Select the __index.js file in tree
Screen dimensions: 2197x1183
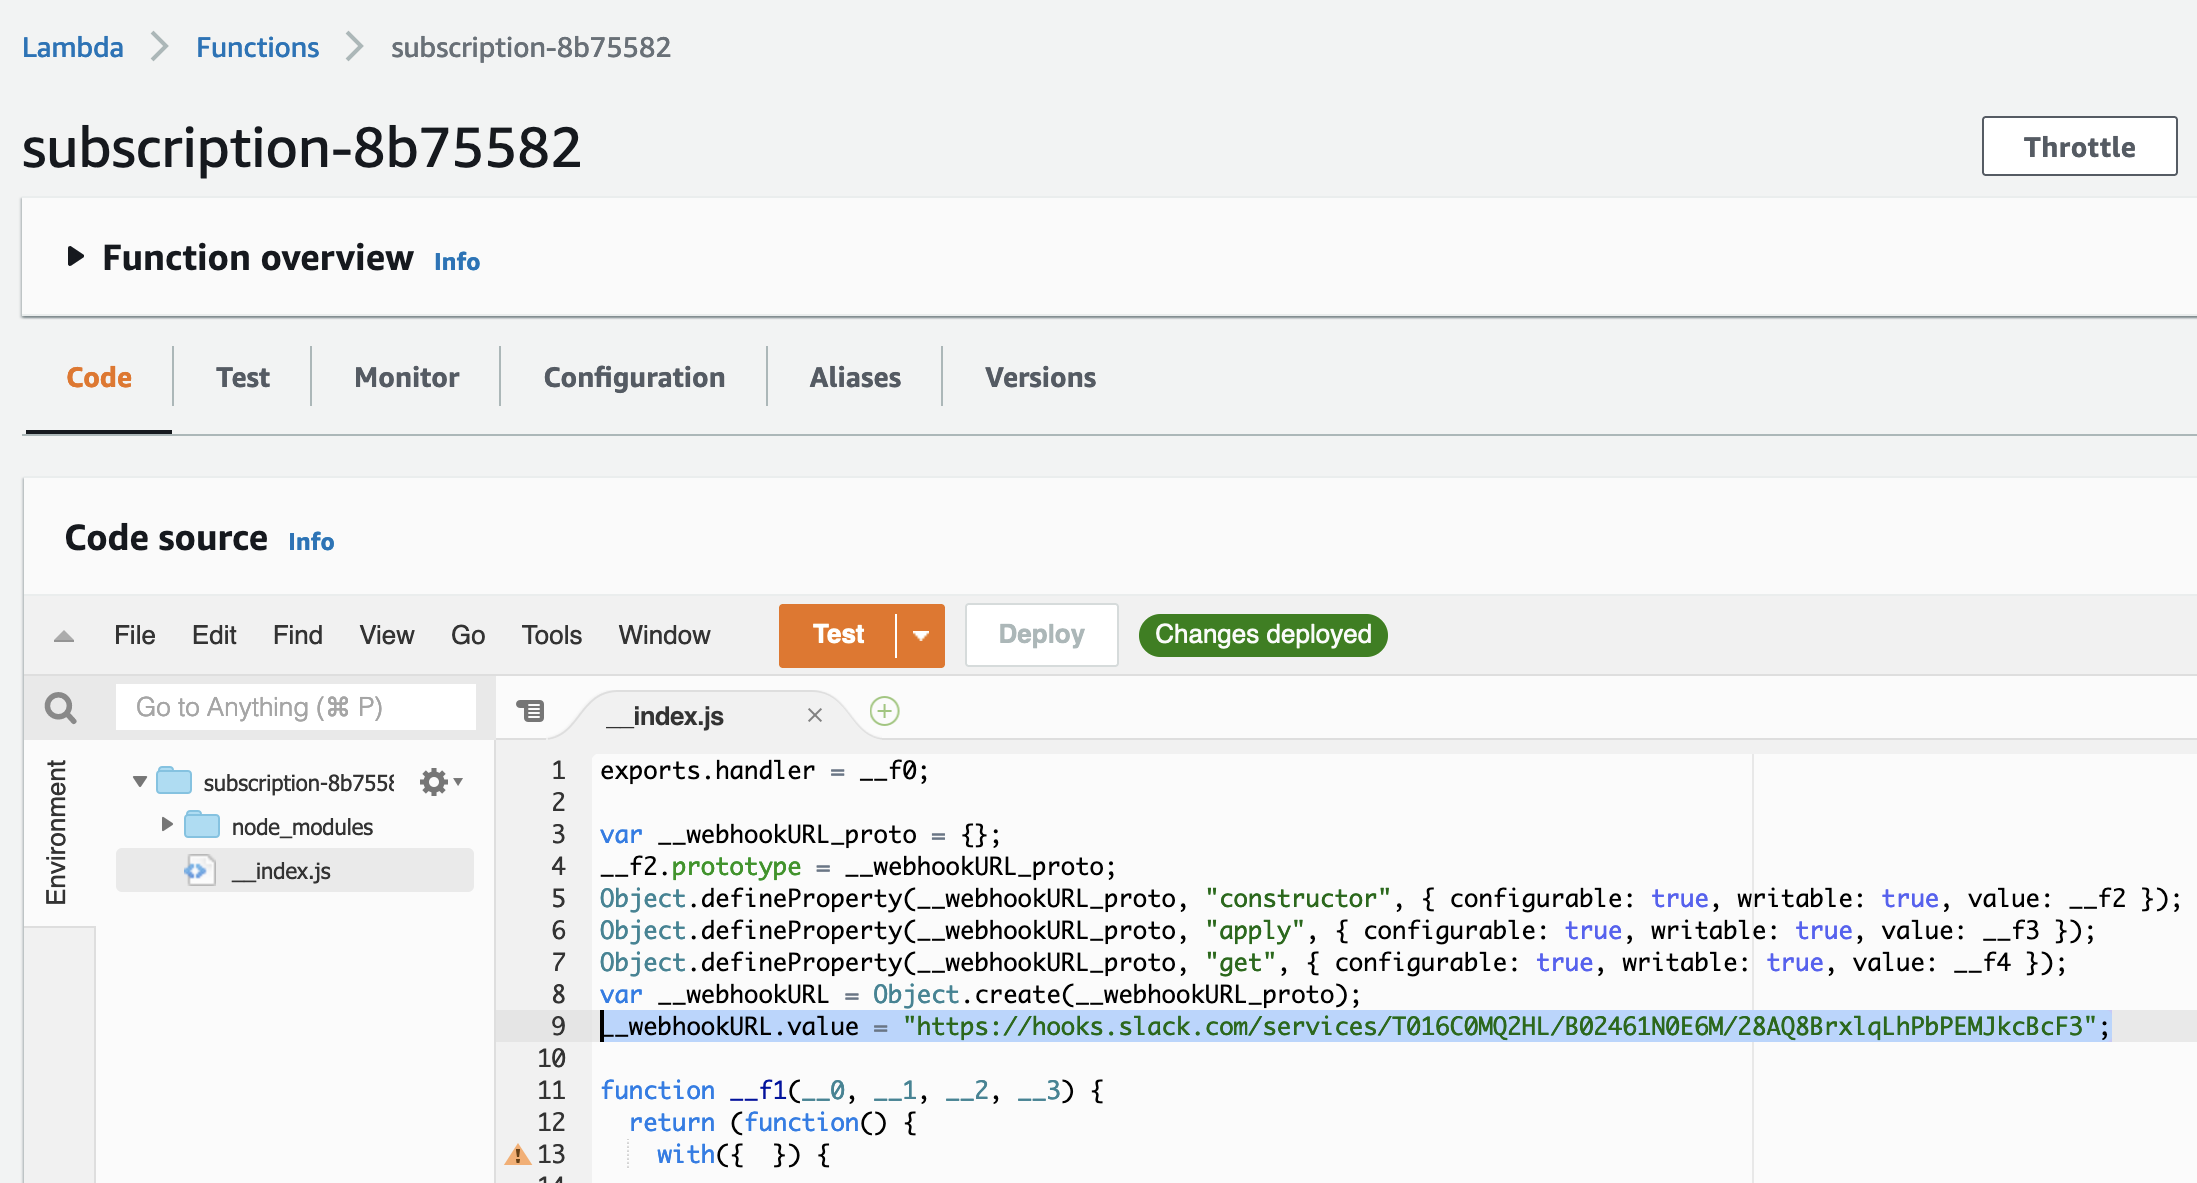click(295, 871)
